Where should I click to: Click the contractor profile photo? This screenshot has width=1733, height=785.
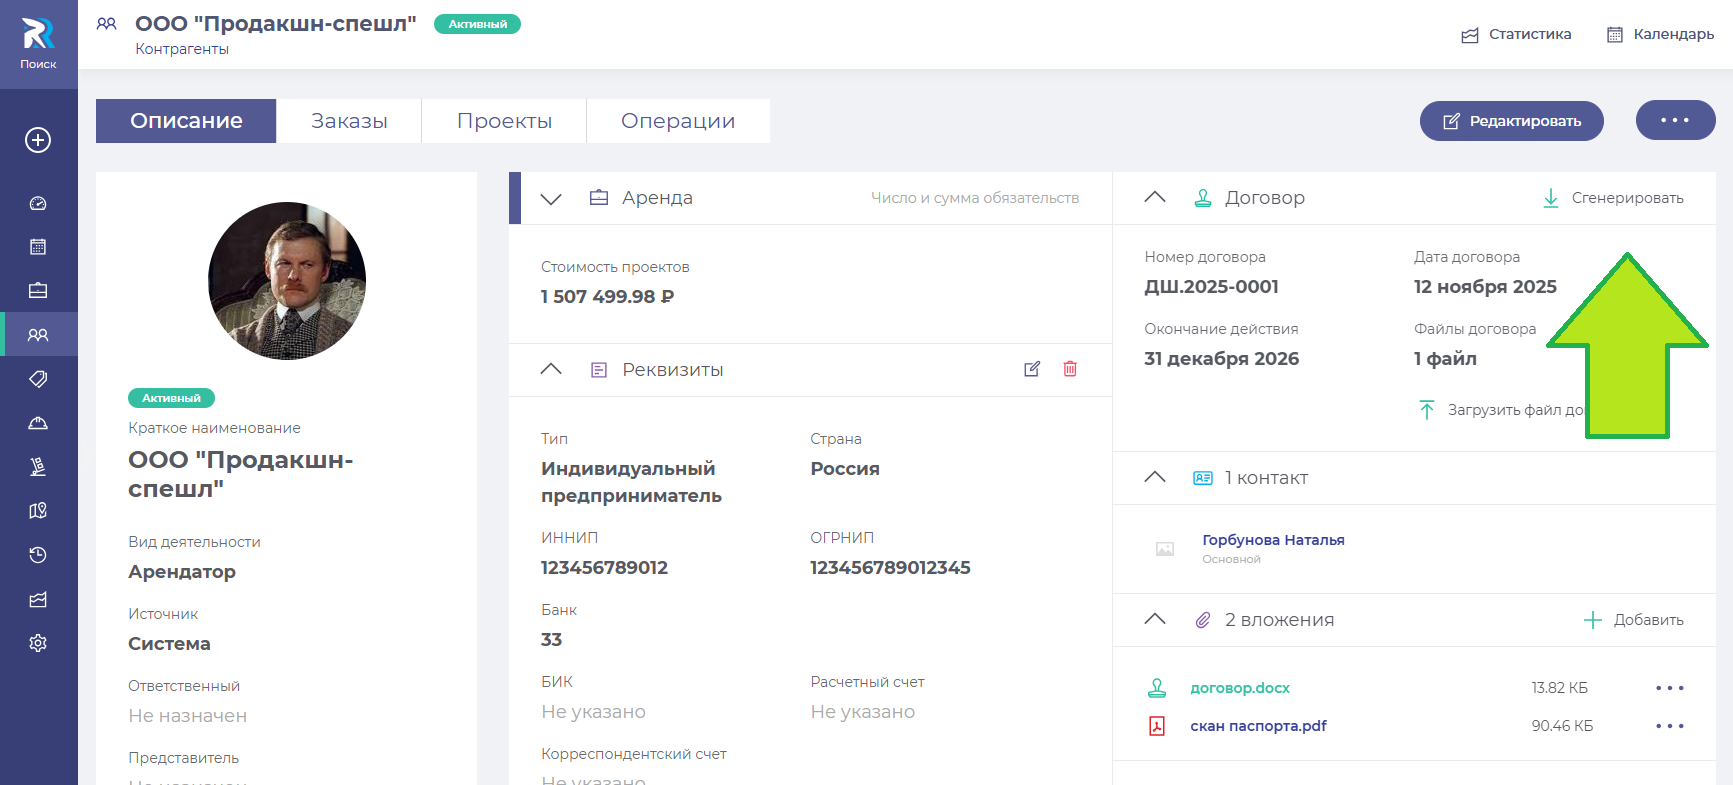[x=287, y=281]
